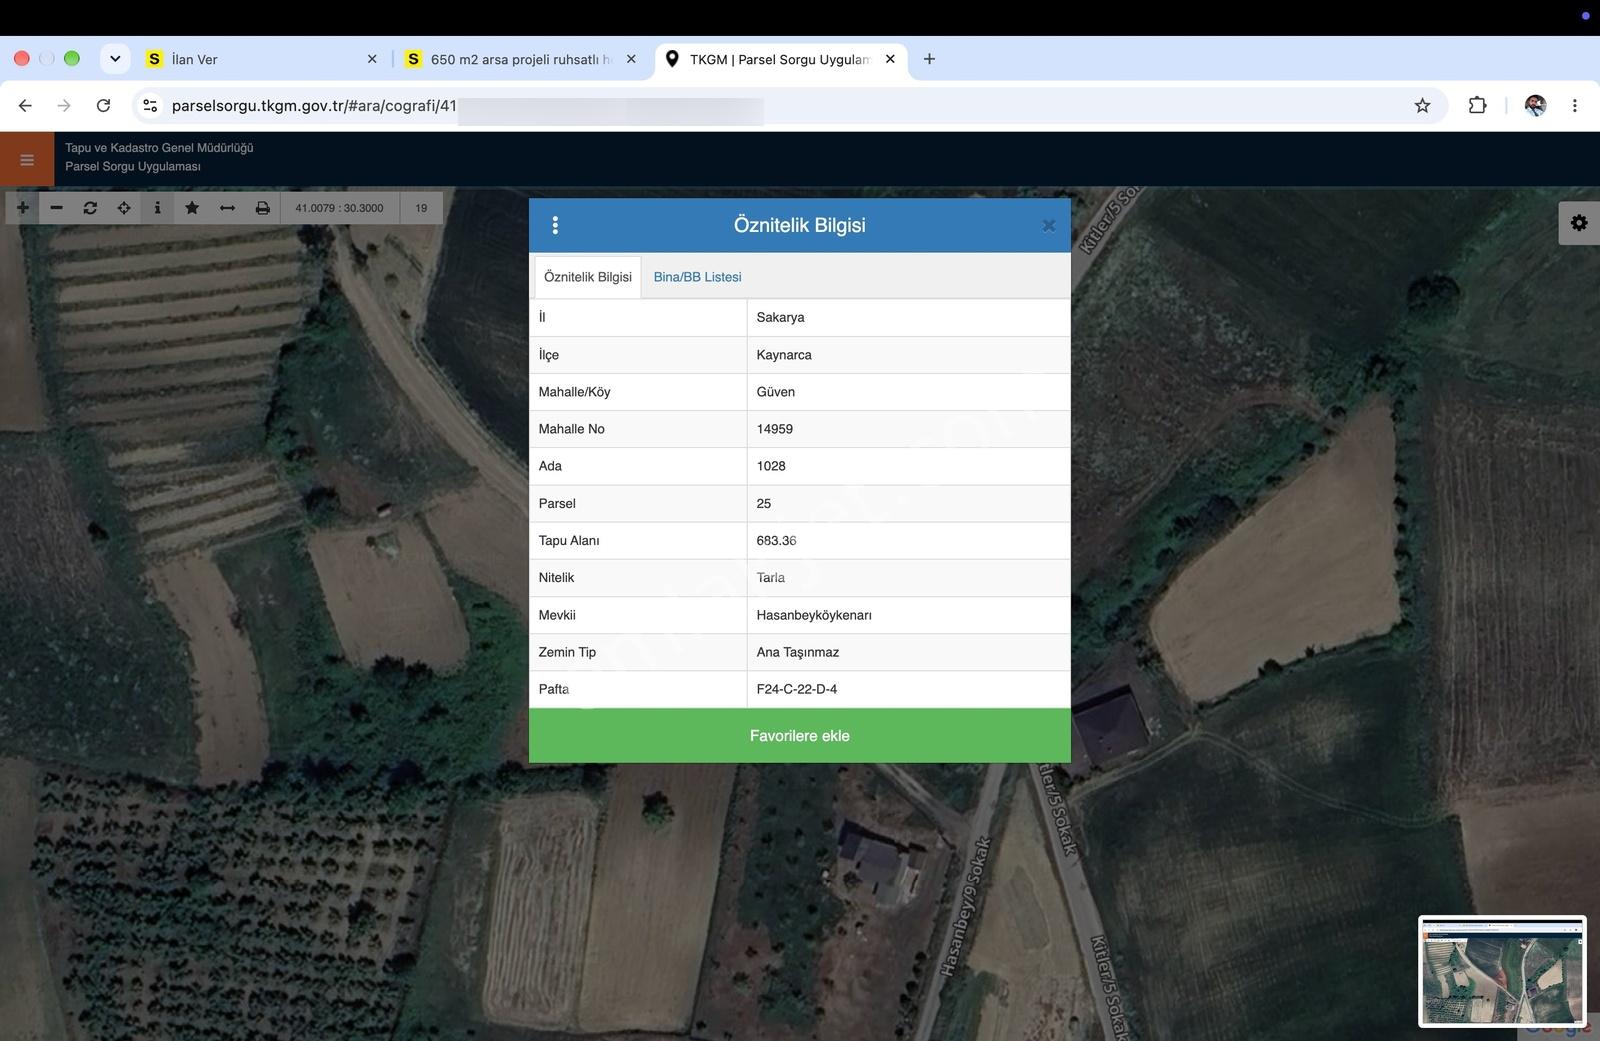1600x1041 pixels.
Task: Close the İlan Ver tab
Action: 372,59
